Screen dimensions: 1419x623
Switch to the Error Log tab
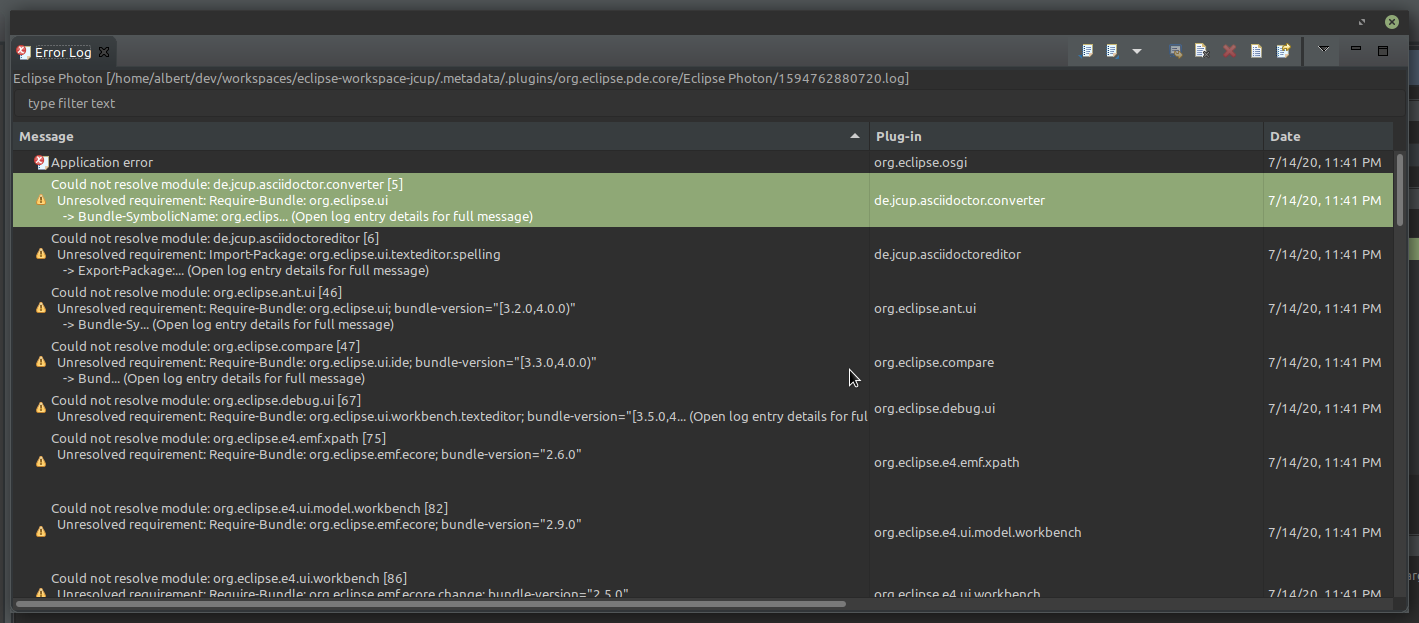(60, 52)
